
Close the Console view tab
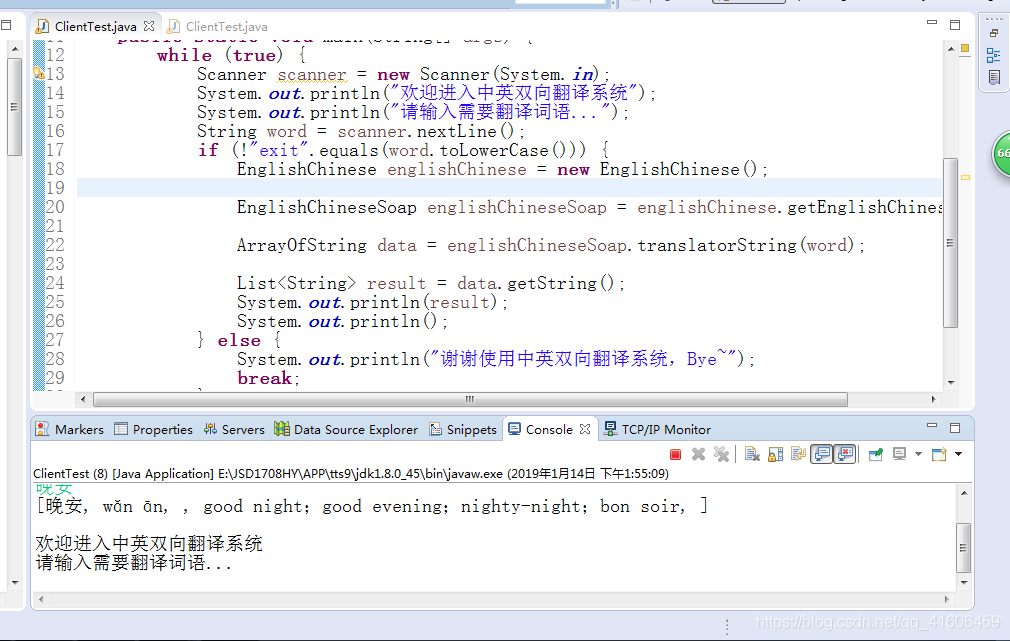[585, 429]
